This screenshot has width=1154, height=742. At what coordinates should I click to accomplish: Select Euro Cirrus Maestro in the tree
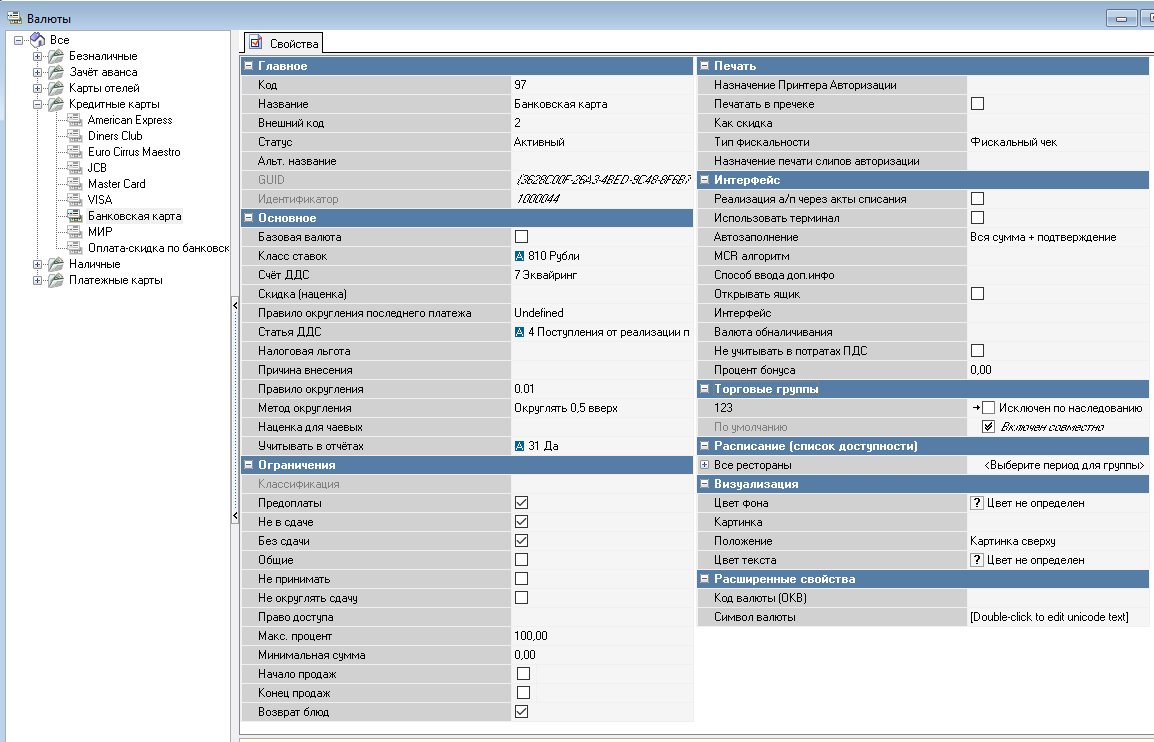point(134,152)
